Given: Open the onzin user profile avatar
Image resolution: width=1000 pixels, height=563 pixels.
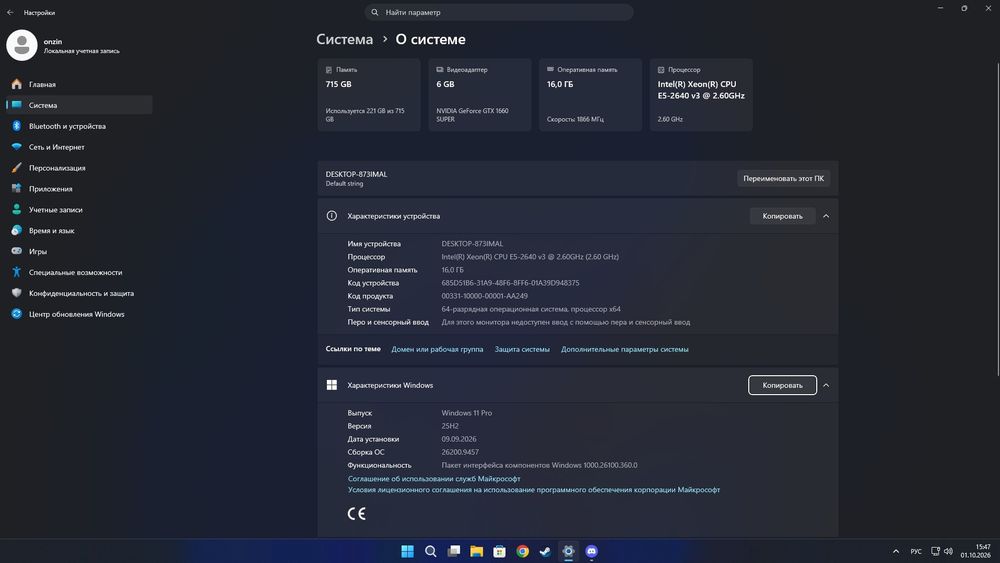Looking at the screenshot, I should (x=22, y=45).
